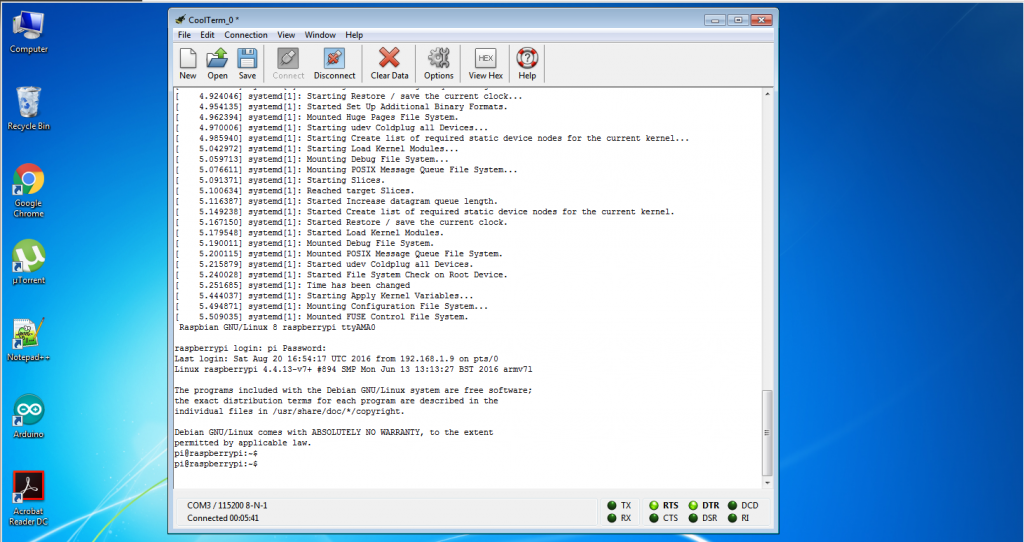Open the File menu
The width and height of the screenshot is (1024, 542).
click(x=184, y=35)
